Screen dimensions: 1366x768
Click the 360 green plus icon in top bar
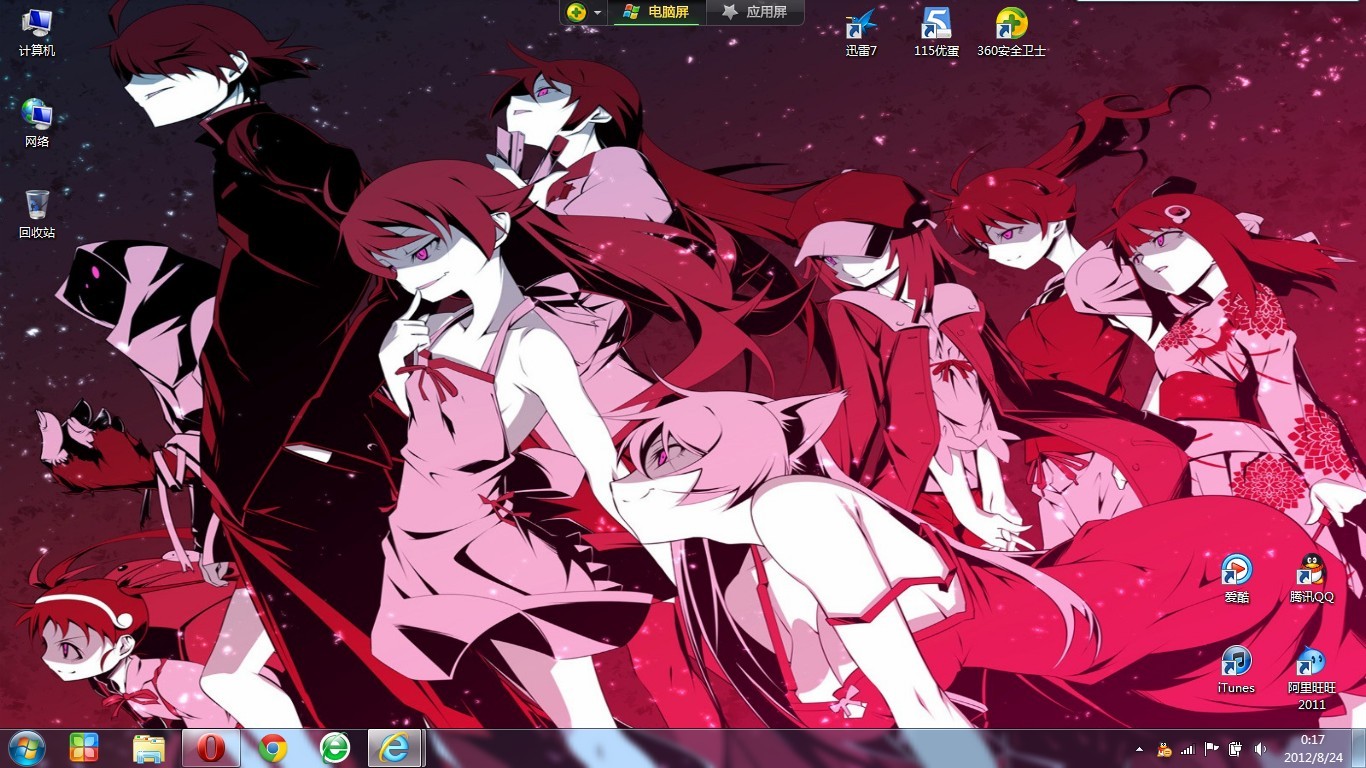(576, 12)
